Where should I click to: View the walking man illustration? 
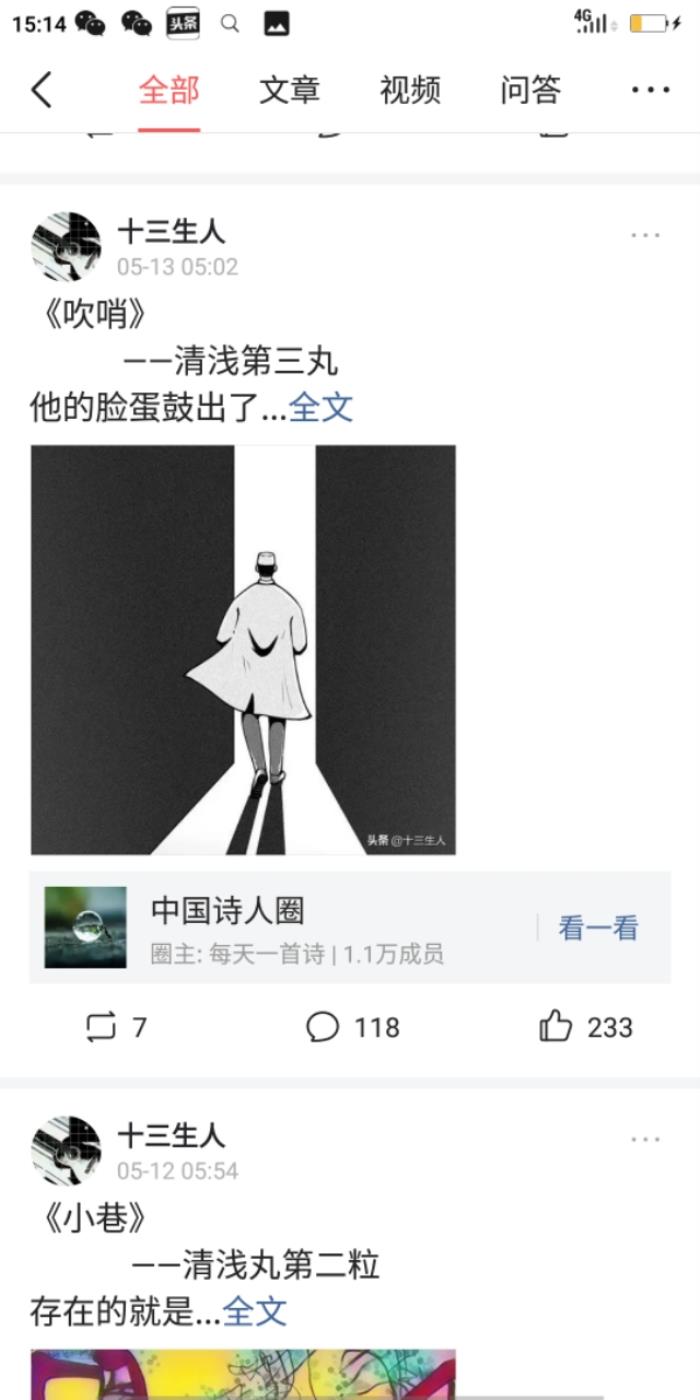pos(243,650)
